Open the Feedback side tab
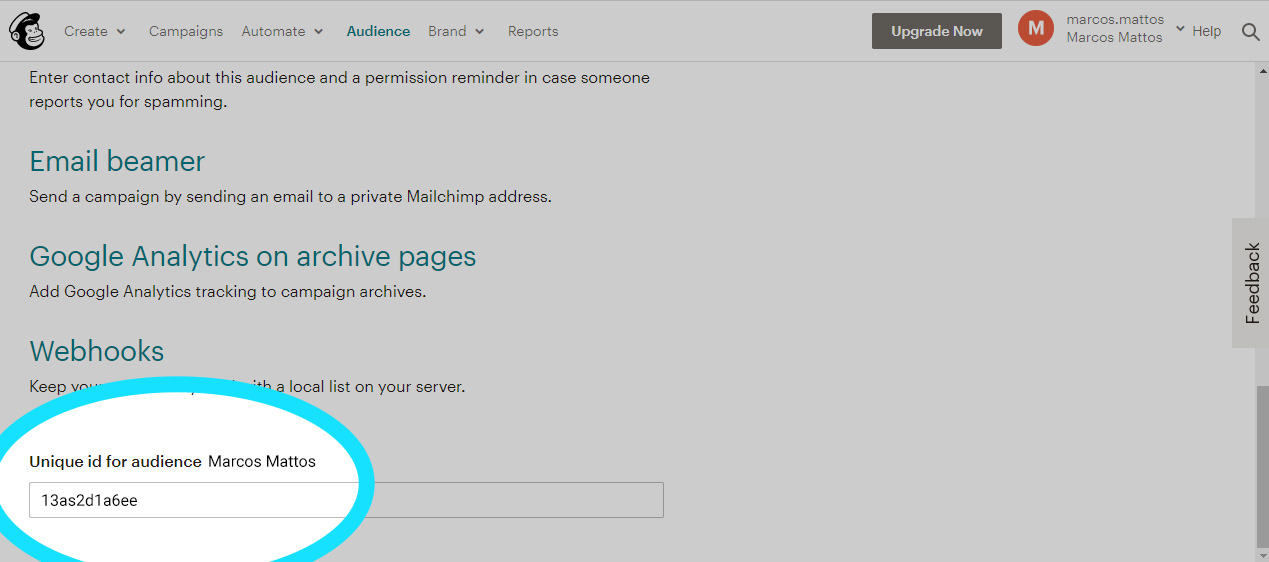The height and width of the screenshot is (562, 1269). tap(1251, 283)
